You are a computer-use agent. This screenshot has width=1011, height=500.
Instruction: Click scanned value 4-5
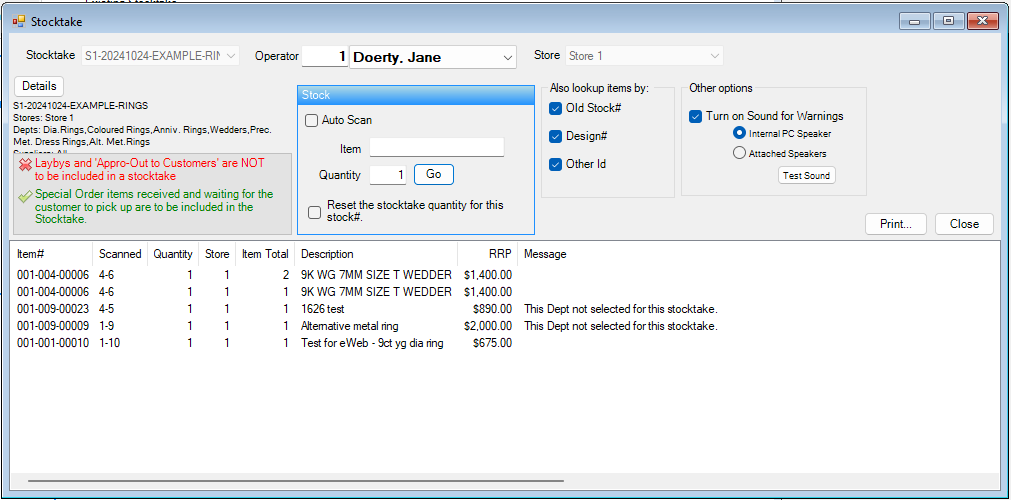106,309
